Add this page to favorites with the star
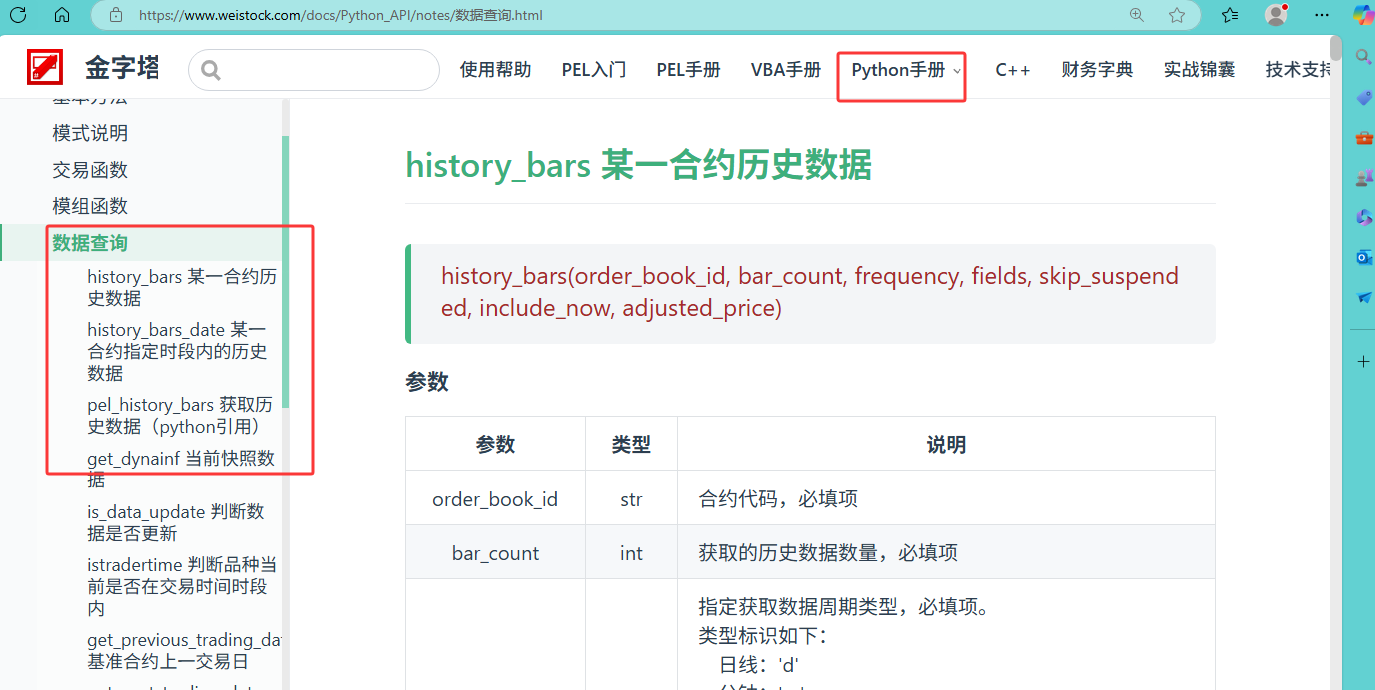This screenshot has width=1375, height=690. (x=1177, y=15)
